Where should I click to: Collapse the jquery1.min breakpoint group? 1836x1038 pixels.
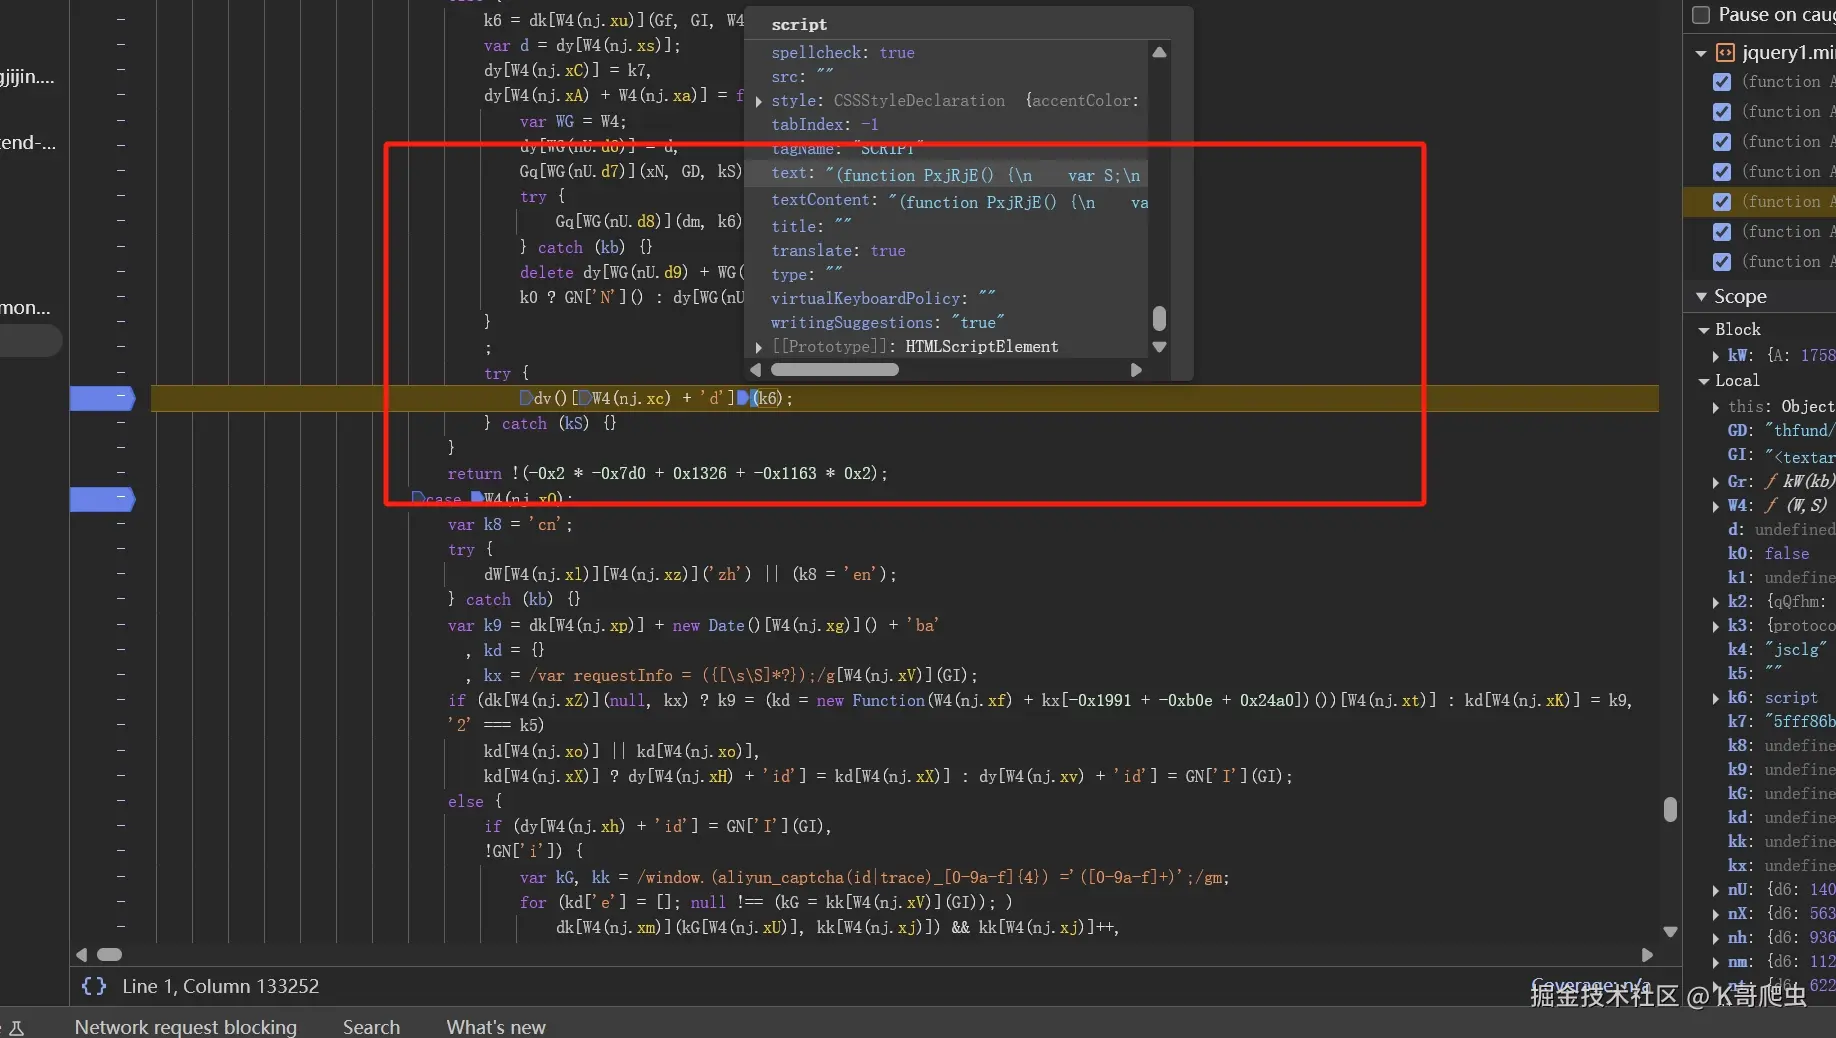click(x=1701, y=53)
